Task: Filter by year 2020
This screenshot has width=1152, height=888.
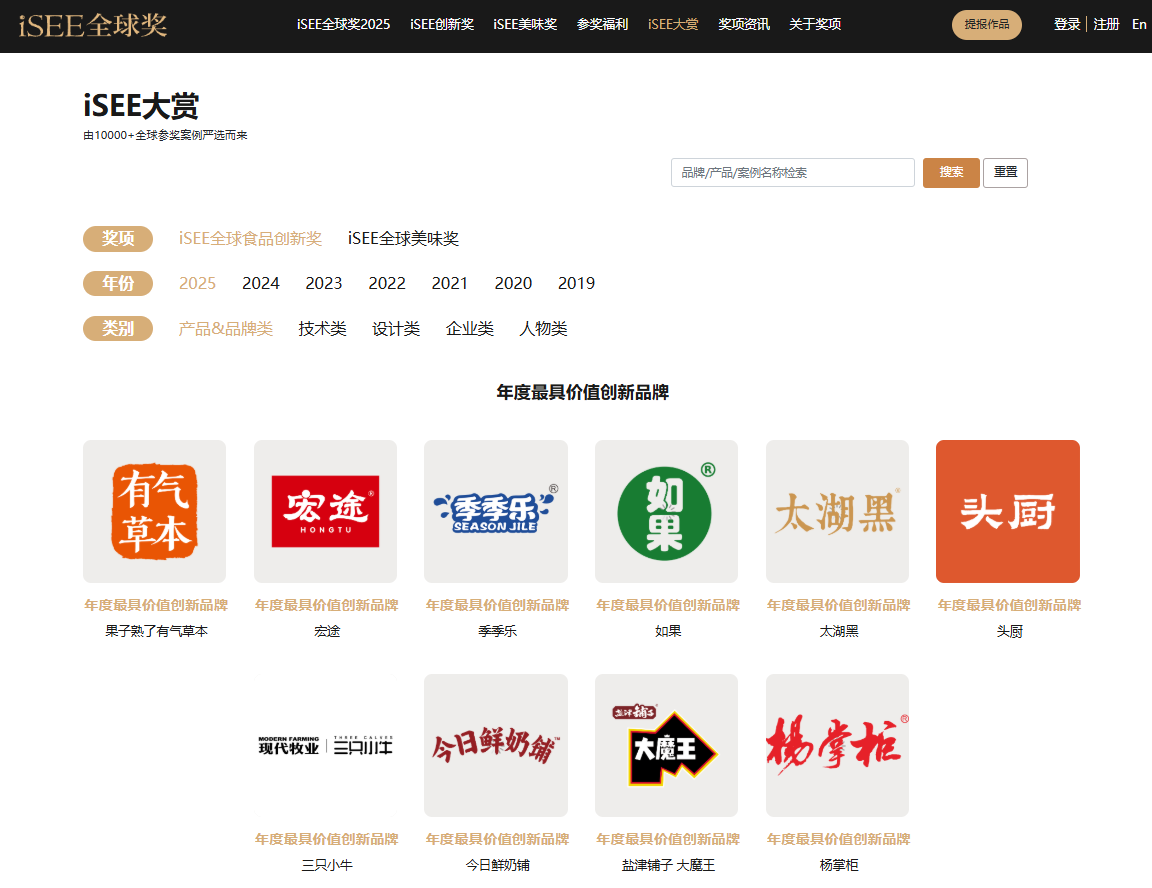Action: pyautogui.click(x=514, y=284)
